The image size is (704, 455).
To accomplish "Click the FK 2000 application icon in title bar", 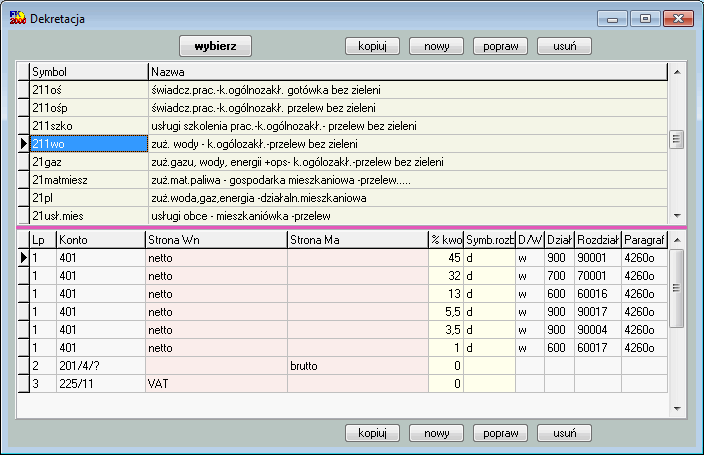I will point(18,18).
